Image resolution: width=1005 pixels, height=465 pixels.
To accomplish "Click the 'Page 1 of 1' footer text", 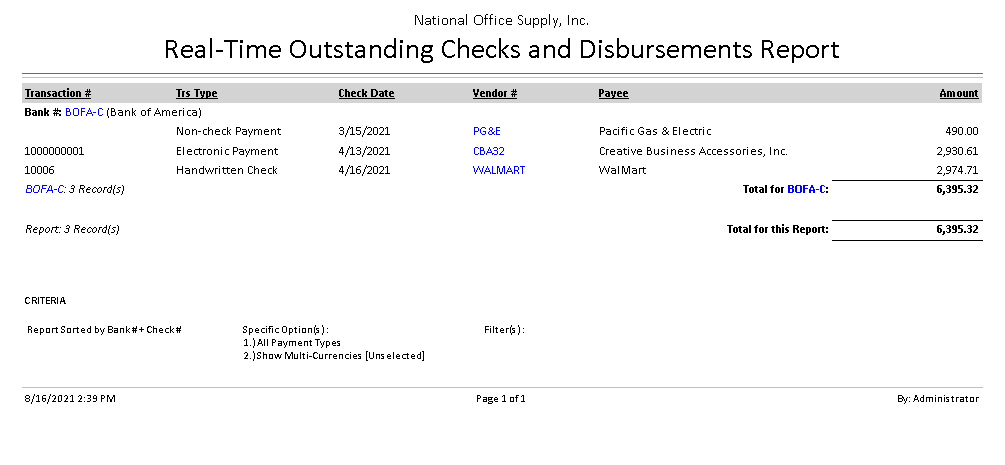I will click(x=500, y=399).
